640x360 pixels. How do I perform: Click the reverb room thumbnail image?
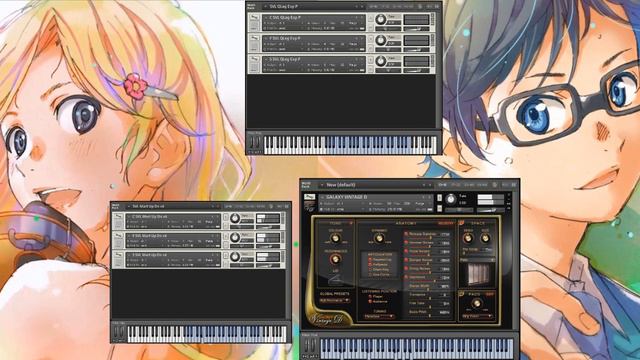pos(477,274)
